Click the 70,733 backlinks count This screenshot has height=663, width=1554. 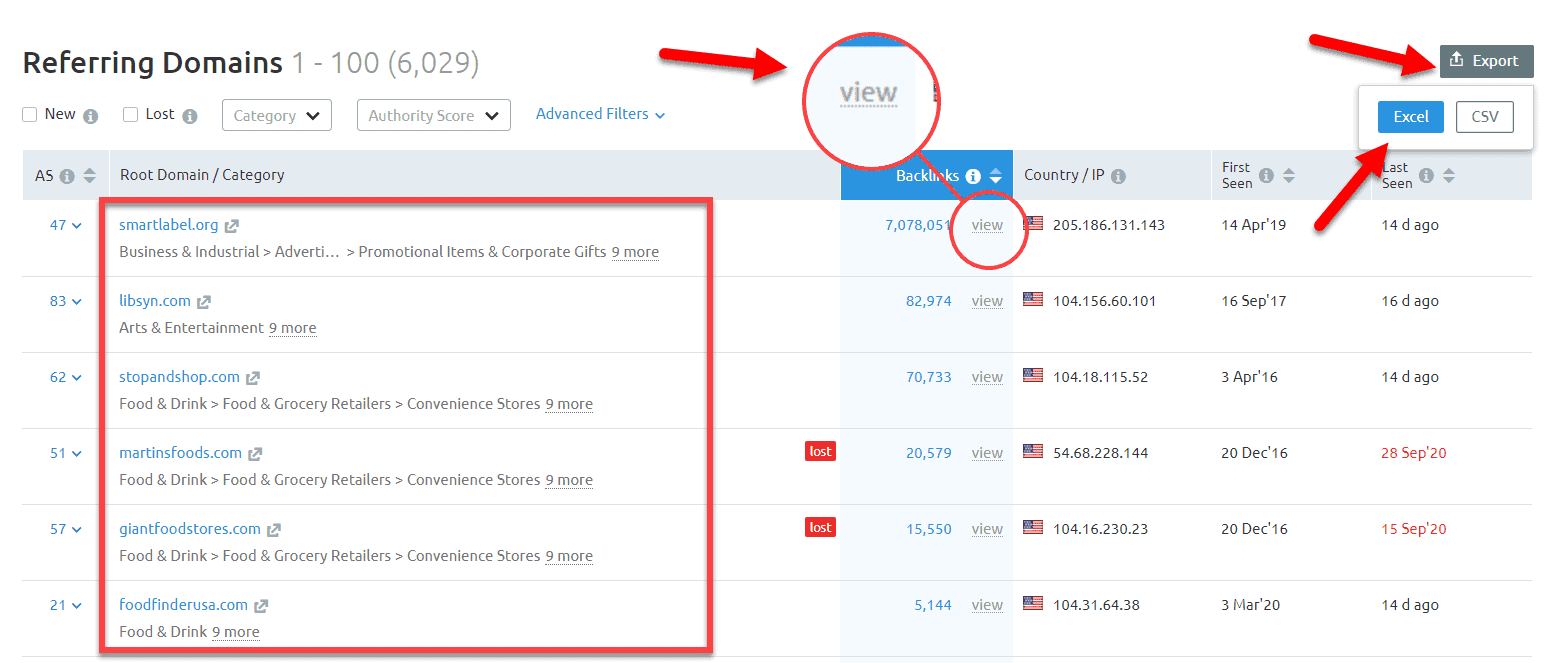(x=929, y=377)
